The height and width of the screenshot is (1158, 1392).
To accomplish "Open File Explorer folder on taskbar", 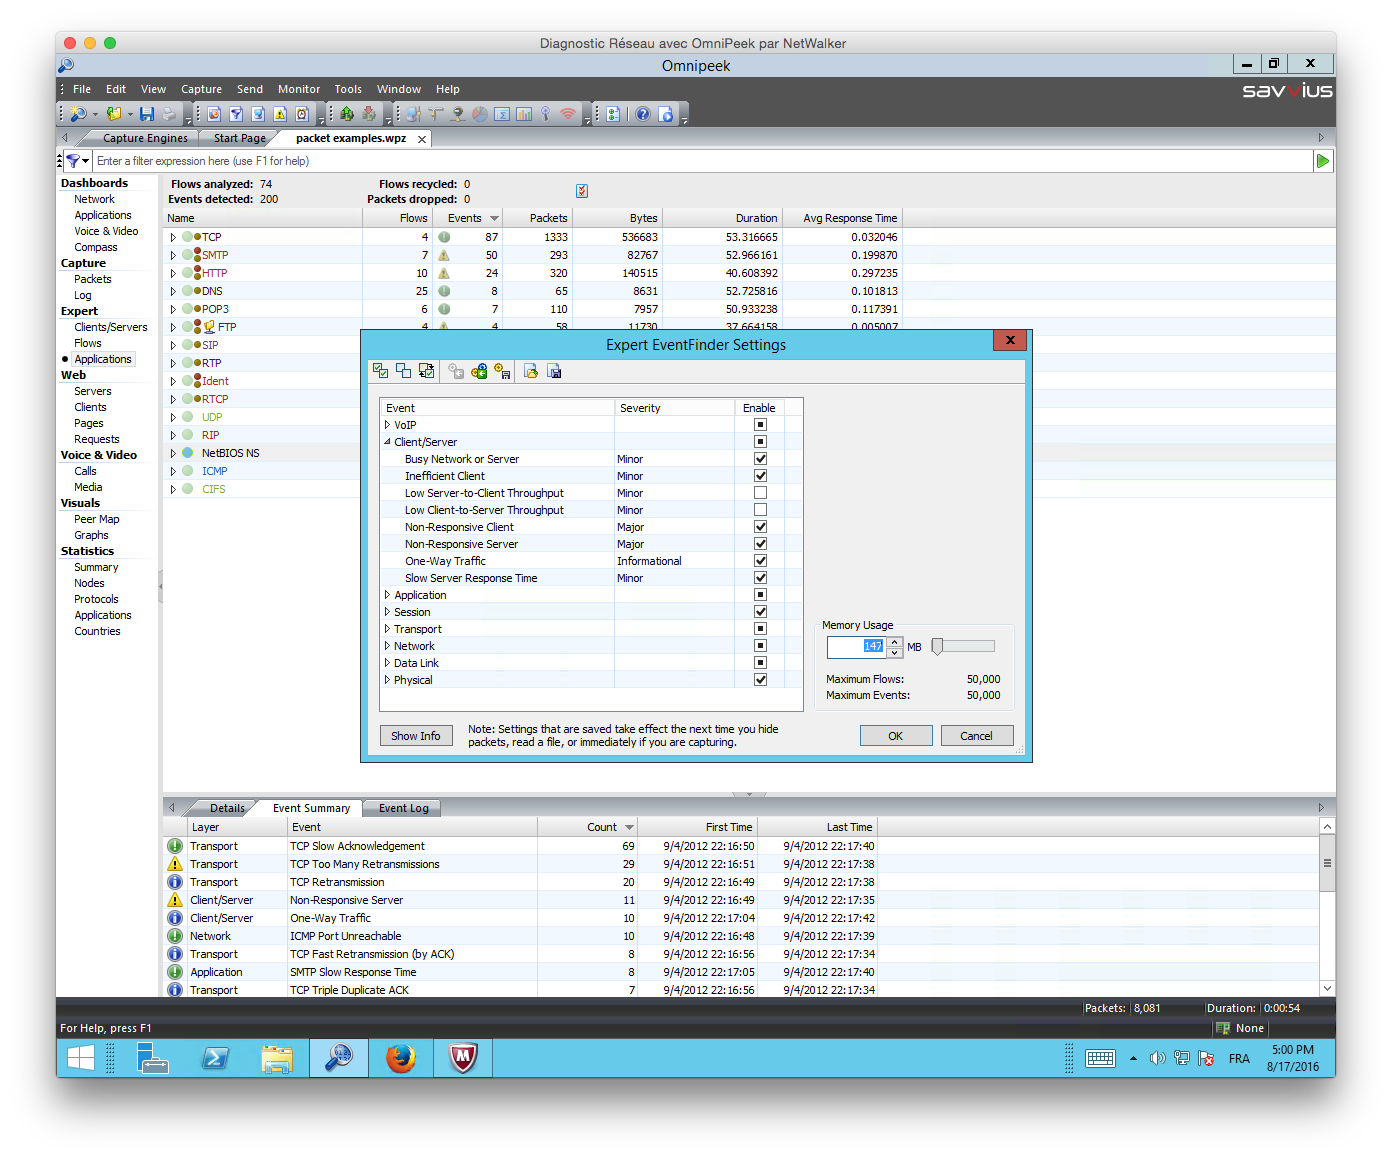I will [x=277, y=1057].
